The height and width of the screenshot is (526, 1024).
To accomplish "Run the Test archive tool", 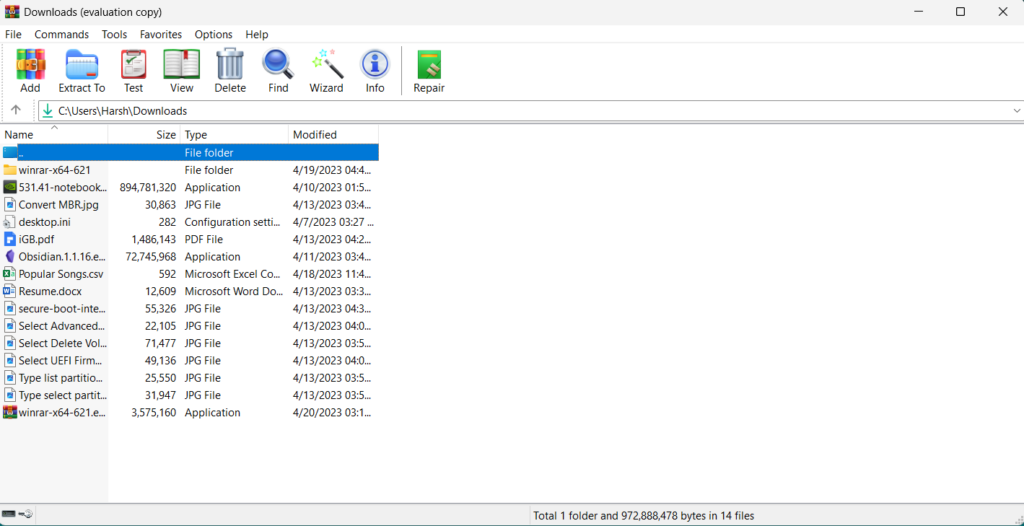I will tap(133, 71).
